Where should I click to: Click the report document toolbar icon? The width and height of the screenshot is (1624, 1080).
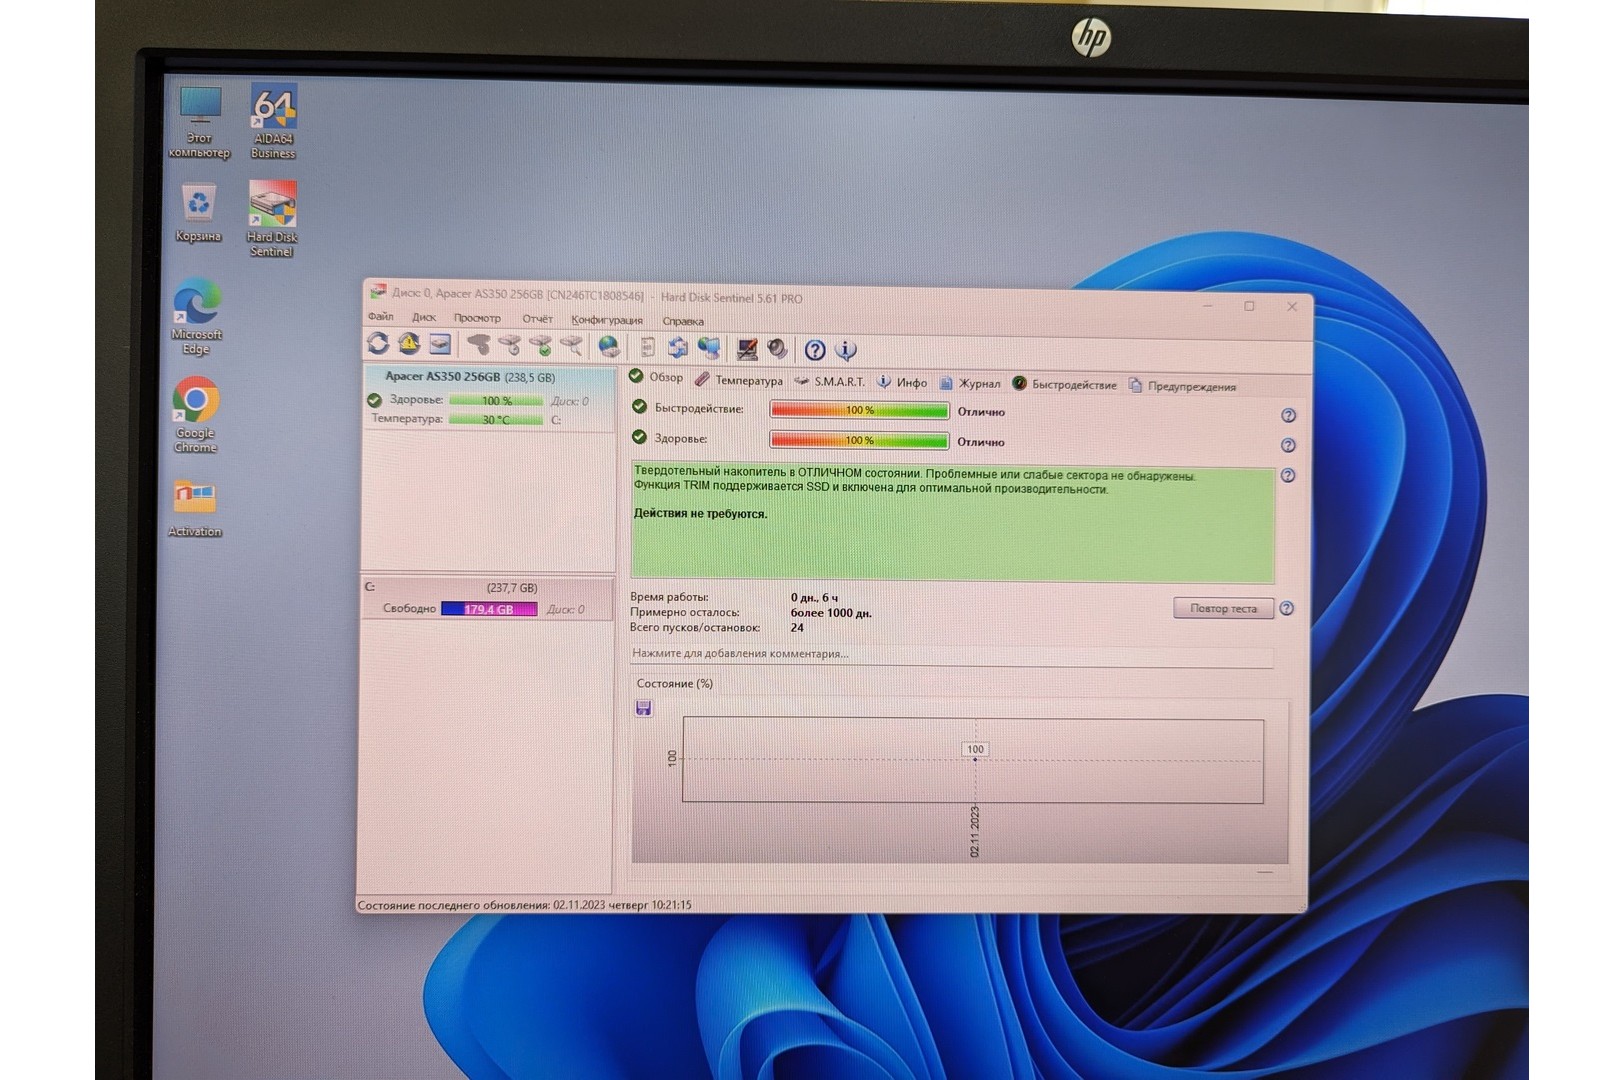pos(647,347)
